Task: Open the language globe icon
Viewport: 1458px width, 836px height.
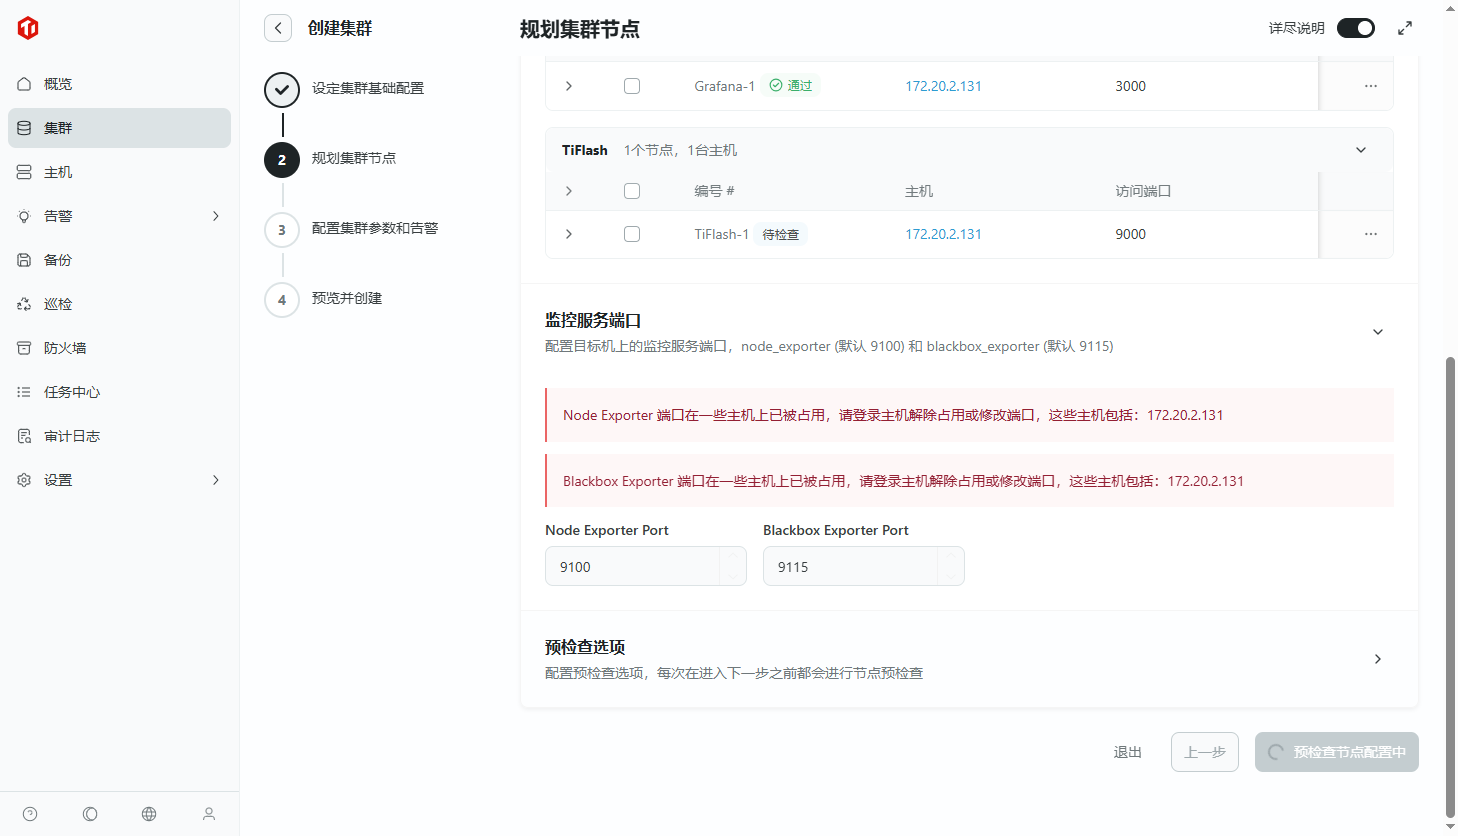Action: 149,814
